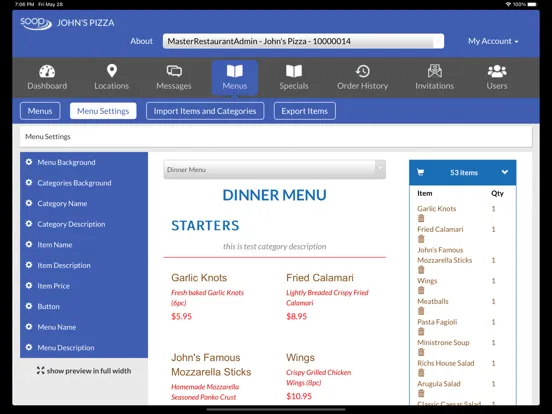This screenshot has height=414, width=552.
Task: Delete Mozzarella Sticks via trash icon
Action: pos(421,270)
